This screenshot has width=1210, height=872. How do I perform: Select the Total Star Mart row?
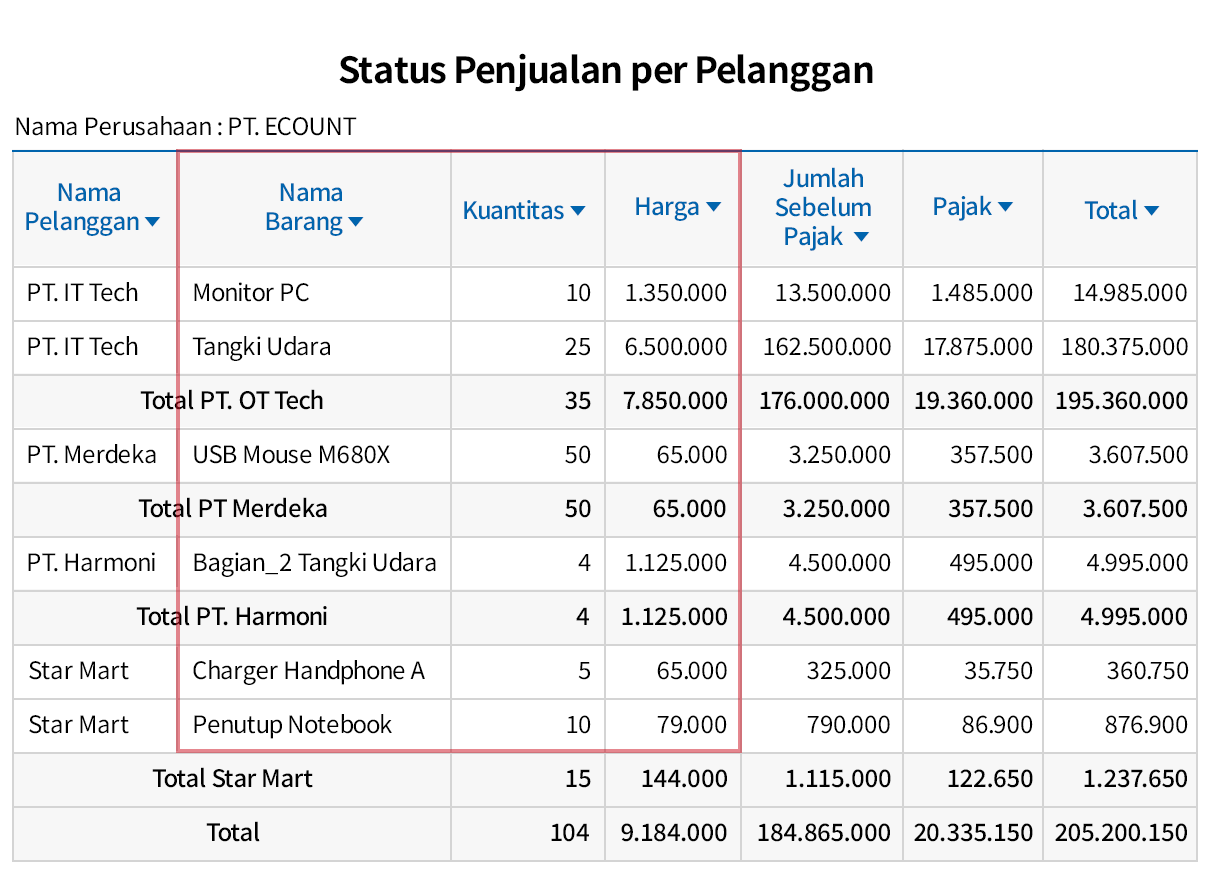pos(231,779)
